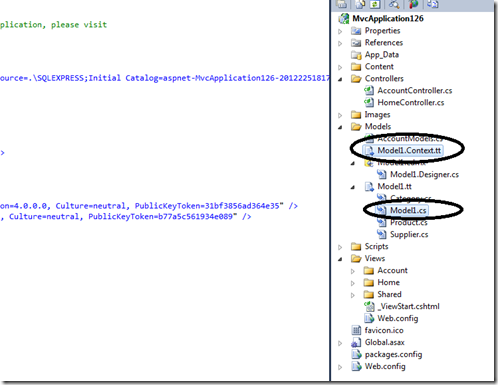
Task: Click the project-level Web.config icon below packages.config
Action: pos(356,367)
